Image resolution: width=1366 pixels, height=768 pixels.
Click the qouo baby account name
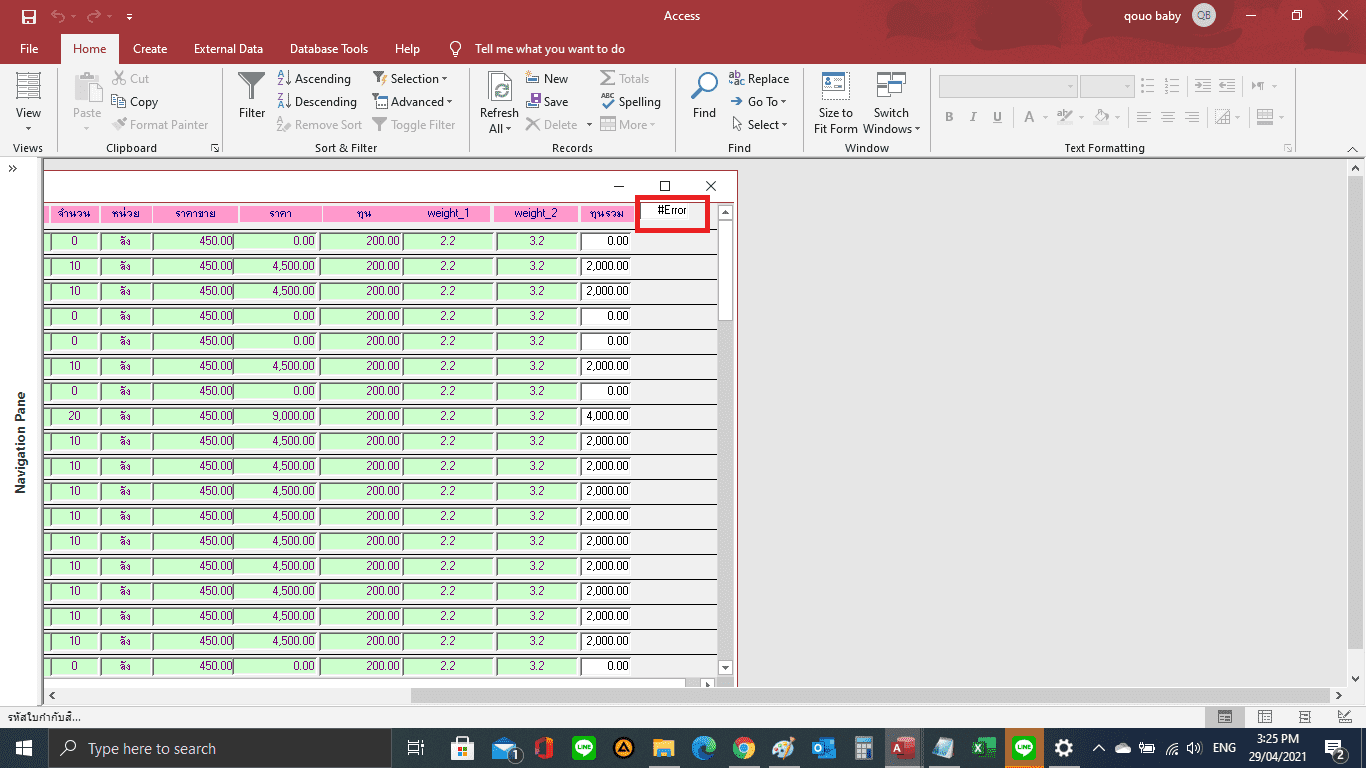[x=1153, y=16]
